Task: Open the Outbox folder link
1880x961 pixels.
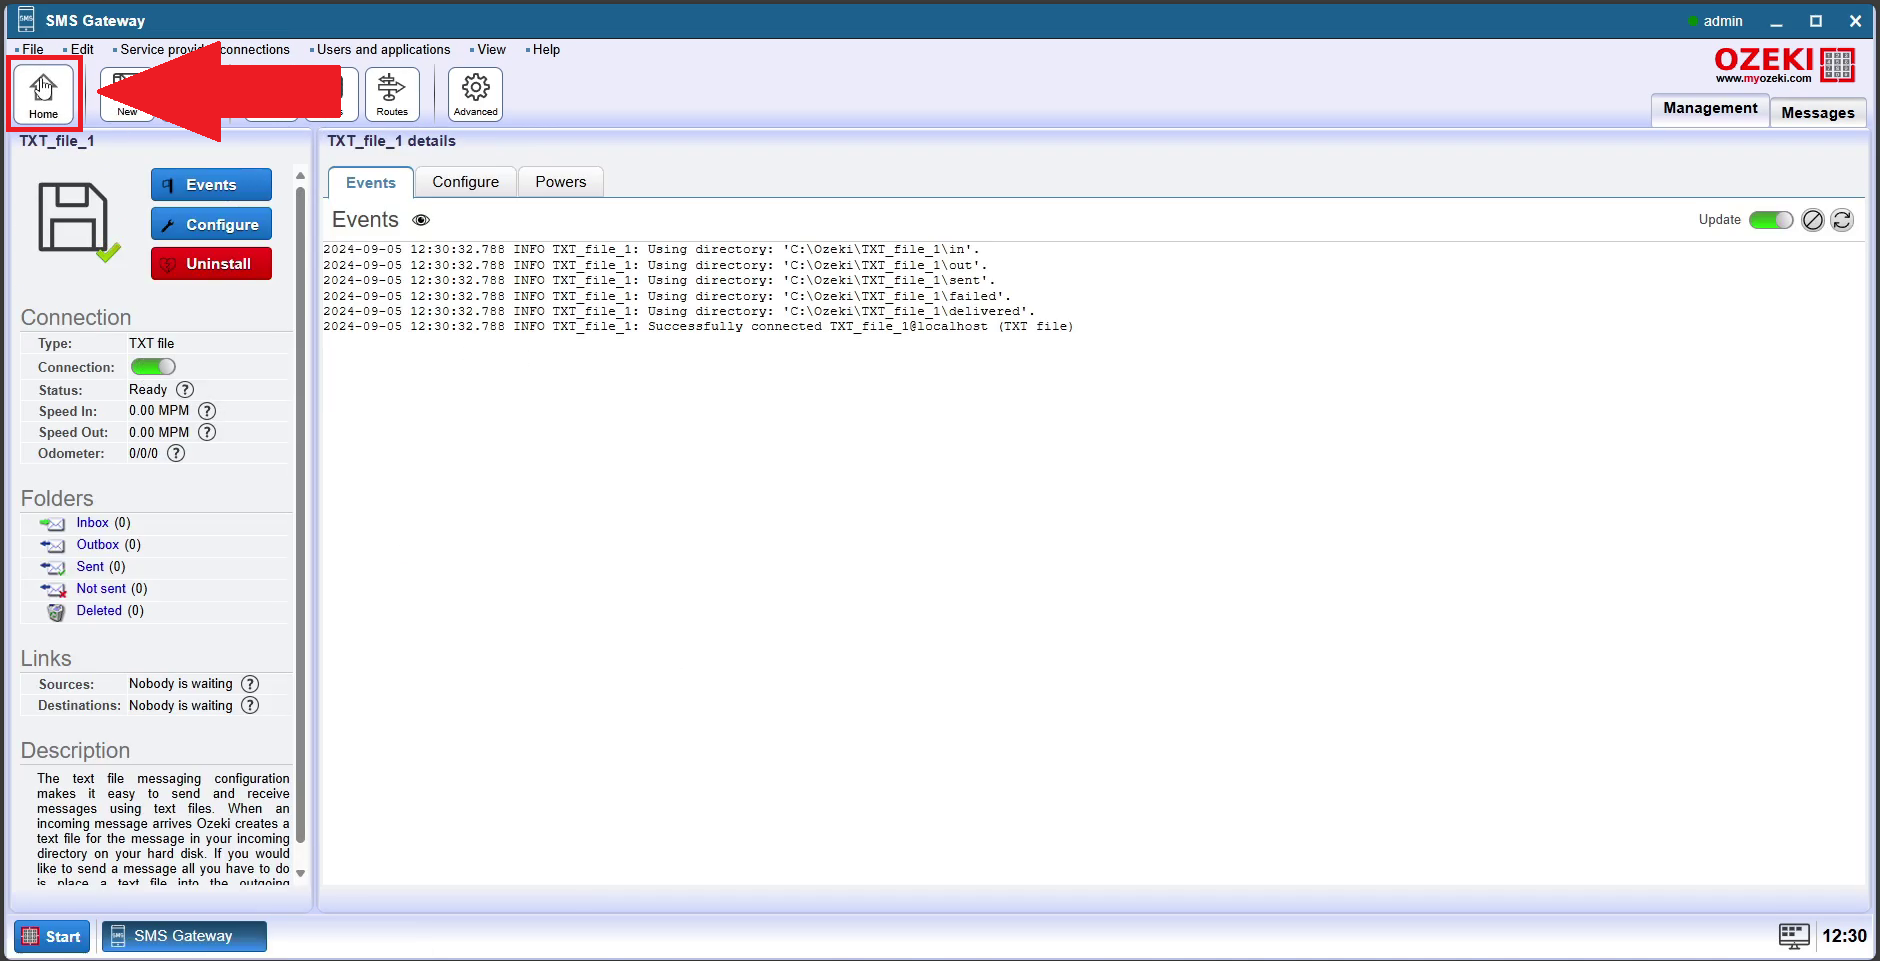Action: pyautogui.click(x=98, y=545)
